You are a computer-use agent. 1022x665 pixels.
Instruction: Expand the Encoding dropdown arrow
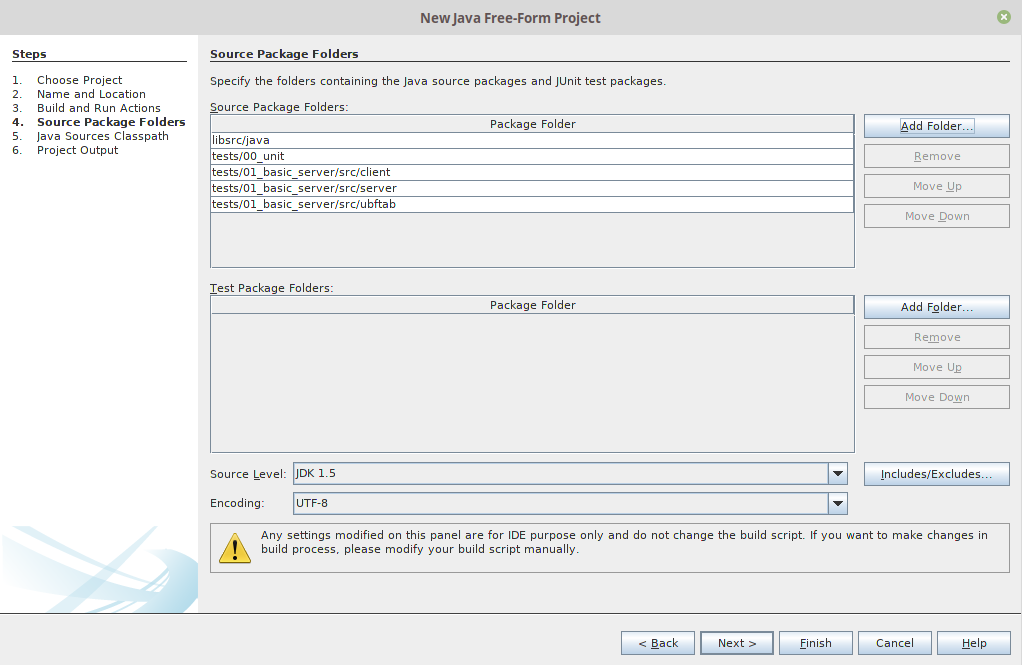[838, 504]
